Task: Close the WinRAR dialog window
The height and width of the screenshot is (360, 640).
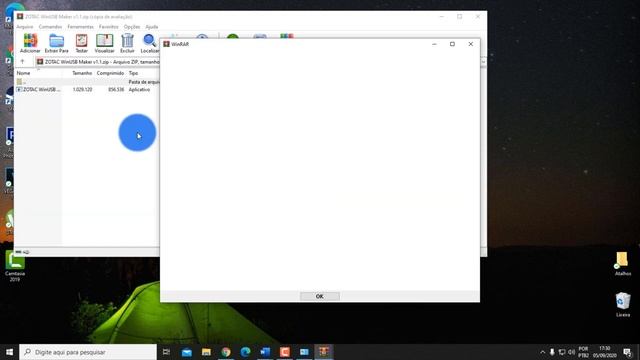Action: (471, 44)
